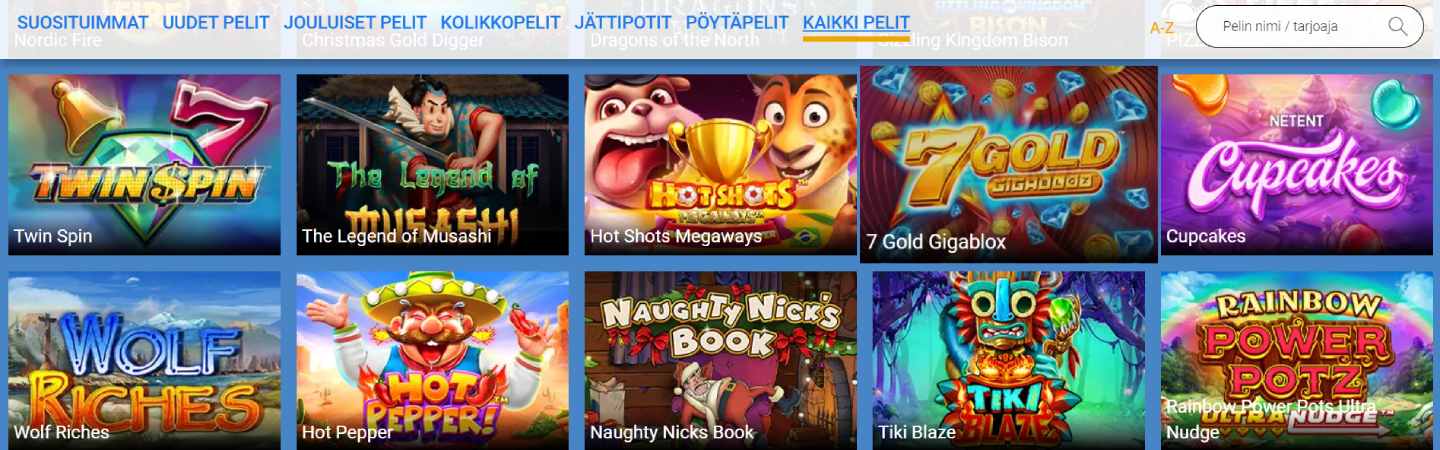Open Rainbow Power Pots Ultra Nudge
This screenshot has height=450, width=1440.
tap(1297, 361)
